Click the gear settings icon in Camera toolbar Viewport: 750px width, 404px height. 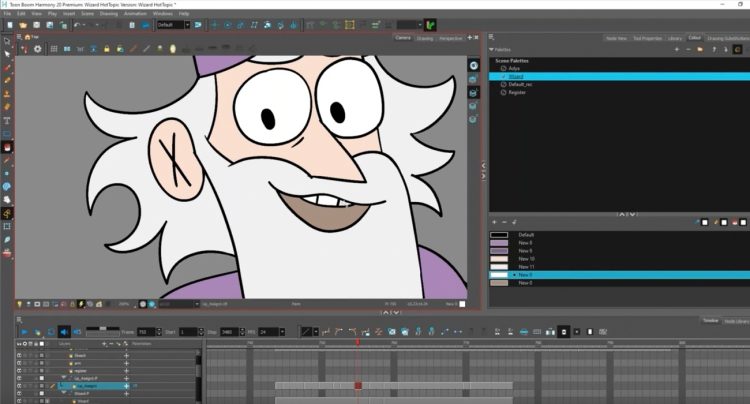coord(37,49)
